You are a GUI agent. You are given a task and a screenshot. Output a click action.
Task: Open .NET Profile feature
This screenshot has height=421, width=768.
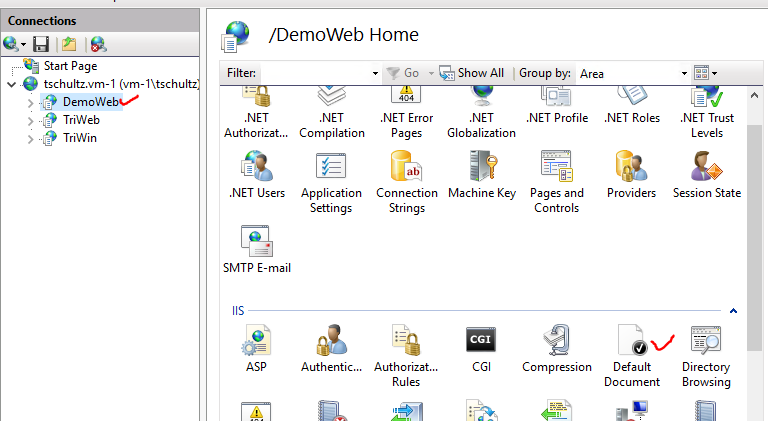(557, 105)
